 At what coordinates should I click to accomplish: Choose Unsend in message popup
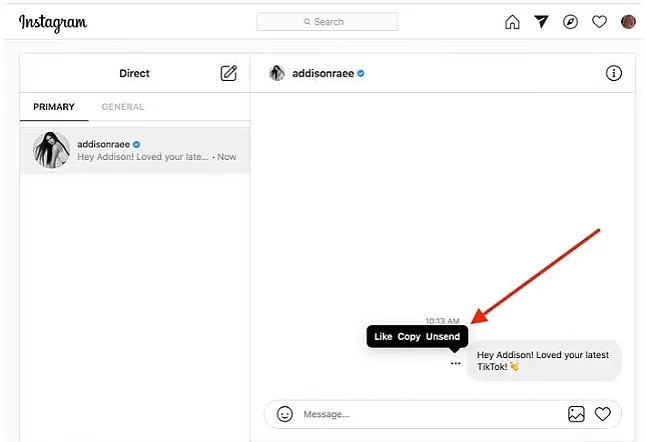(443, 337)
